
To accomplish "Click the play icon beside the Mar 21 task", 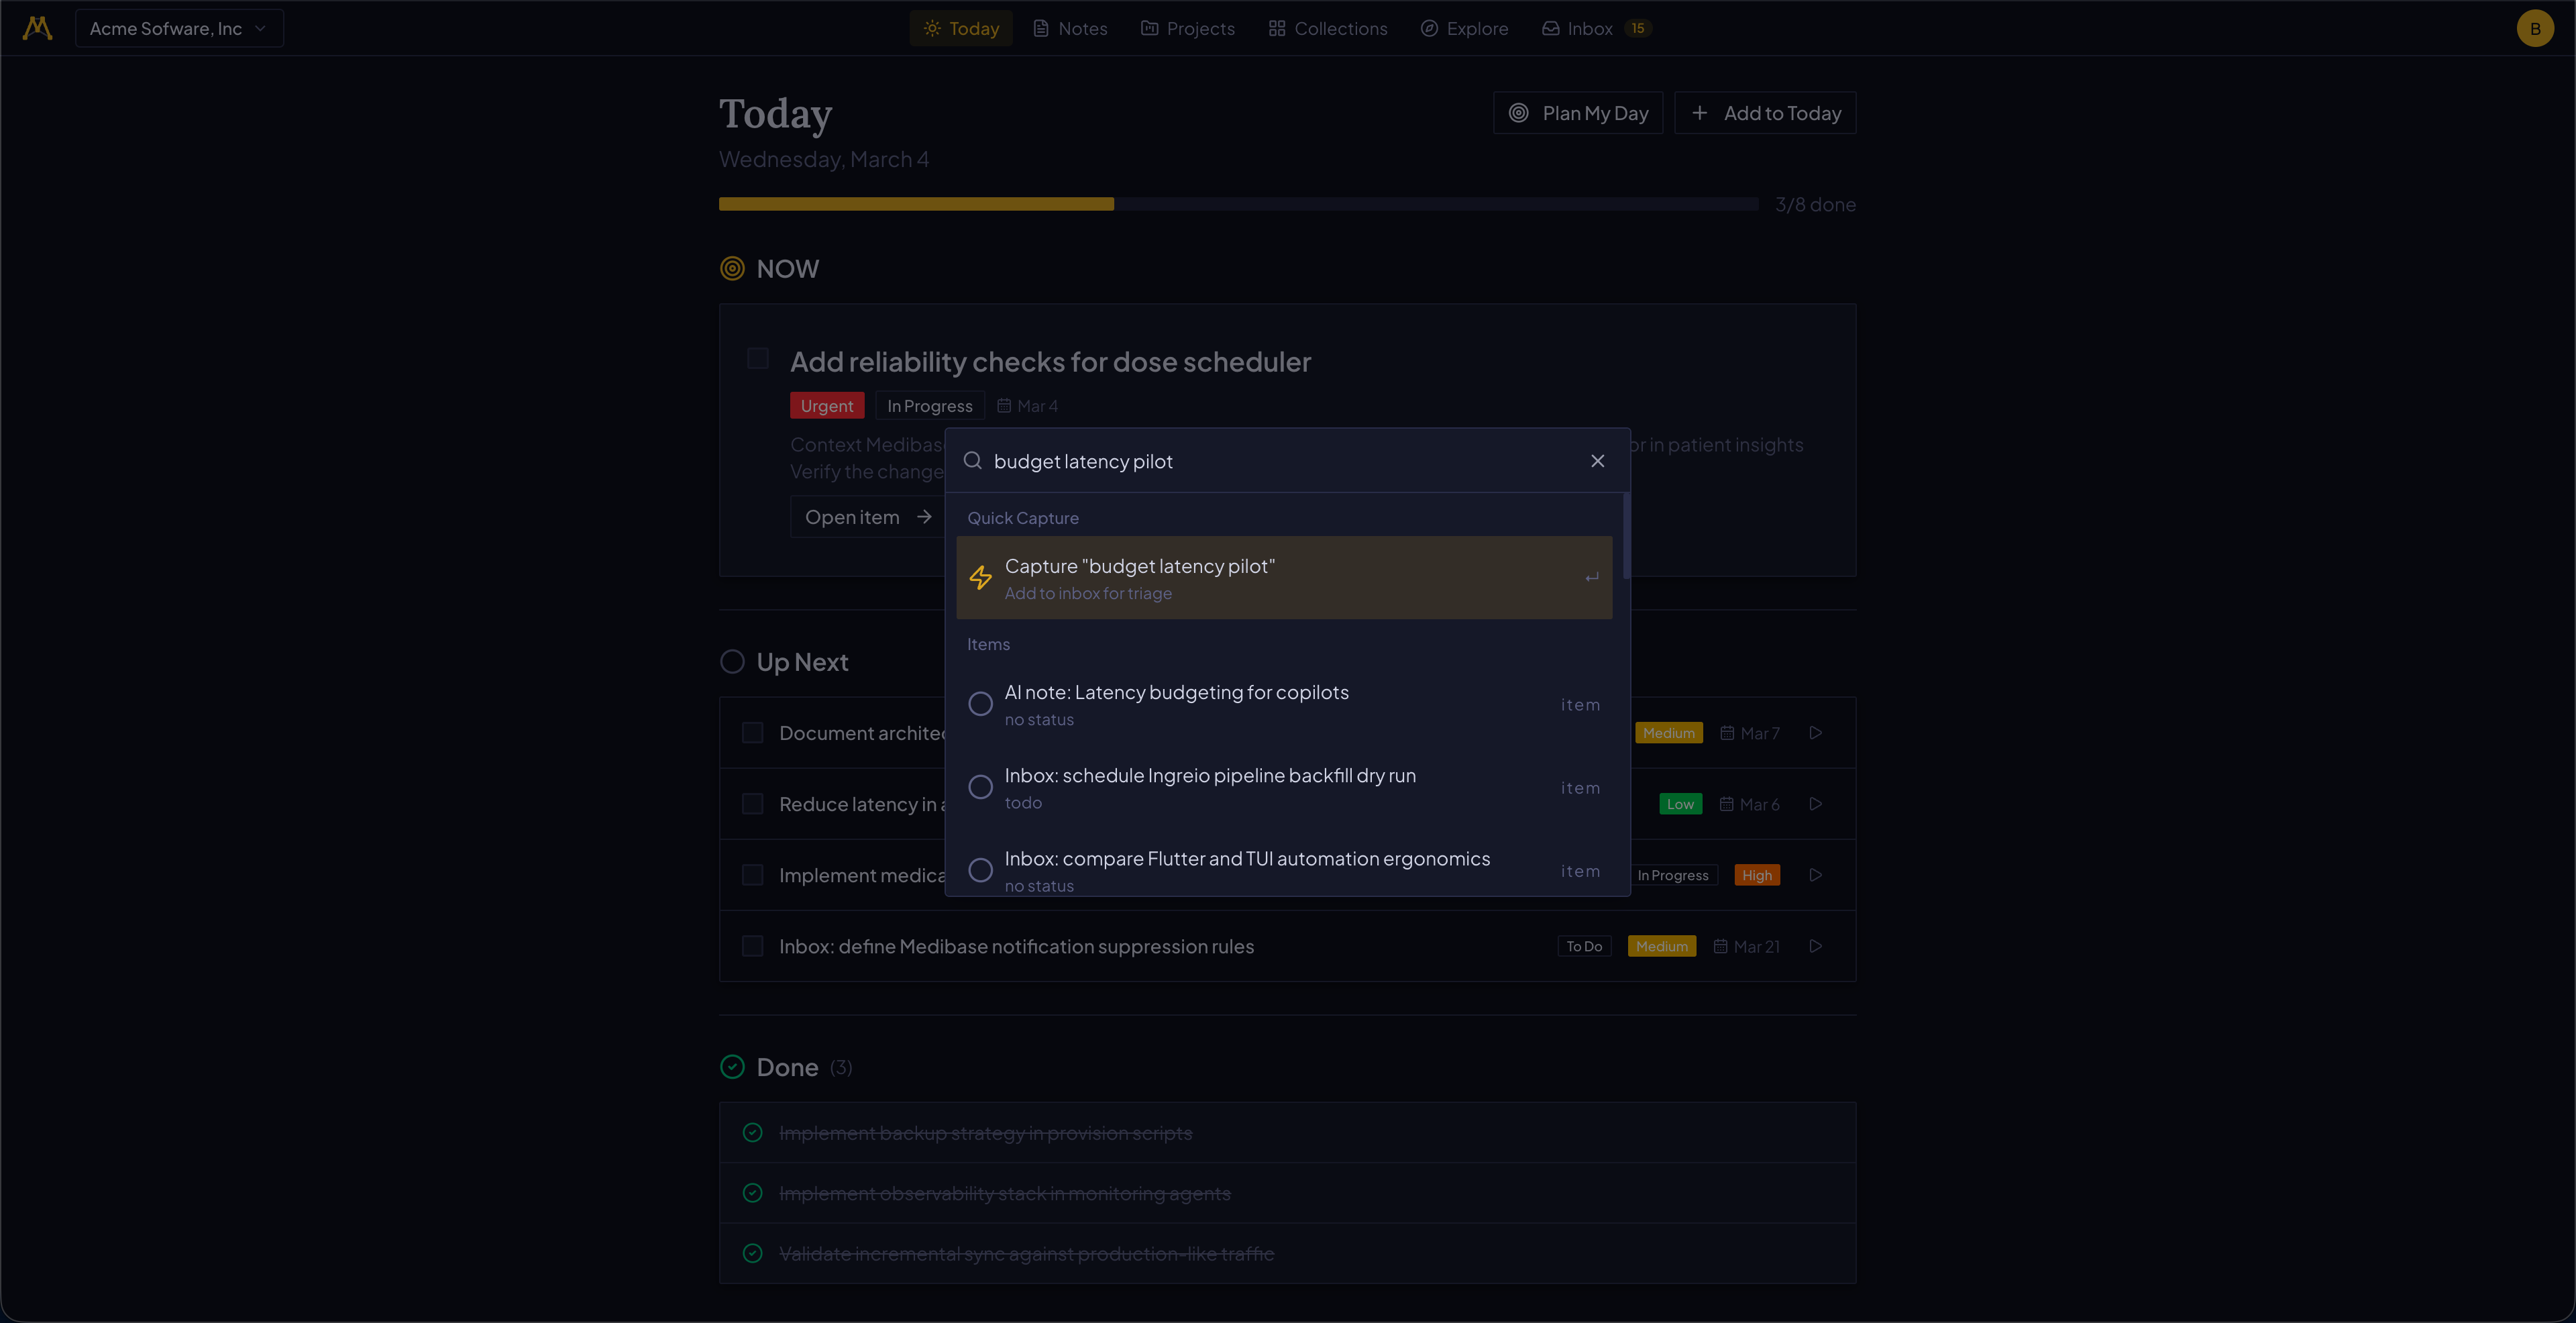I will [1816, 946].
